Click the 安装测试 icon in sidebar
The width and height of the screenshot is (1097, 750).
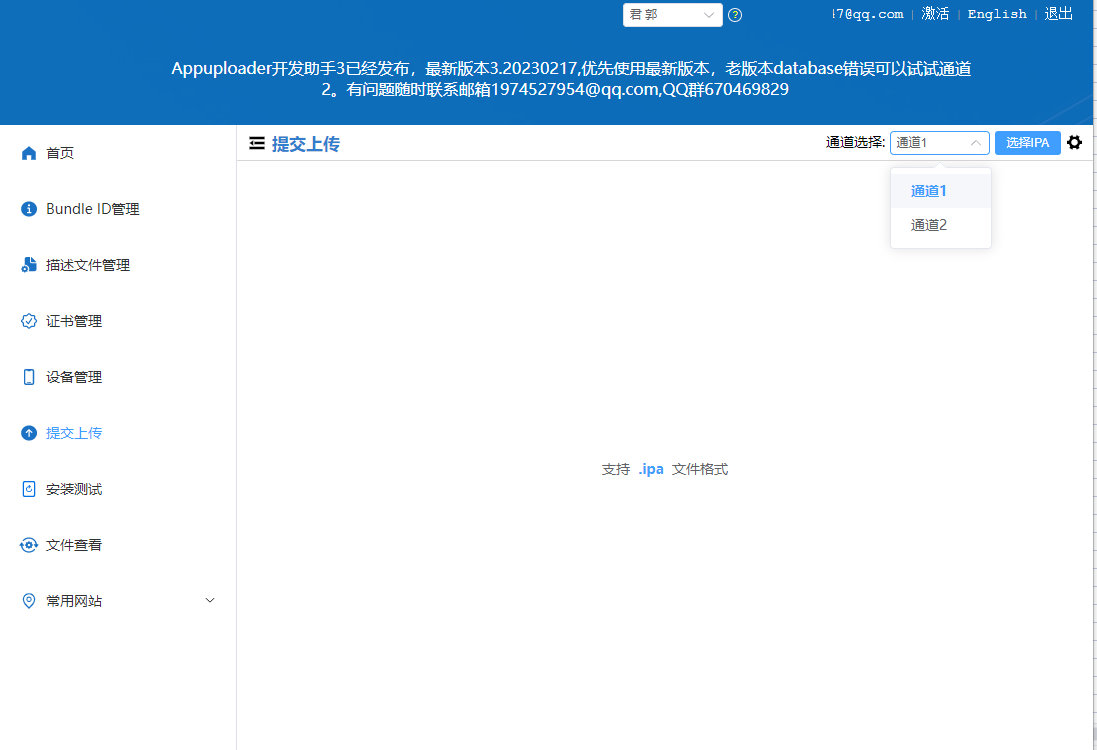29,489
